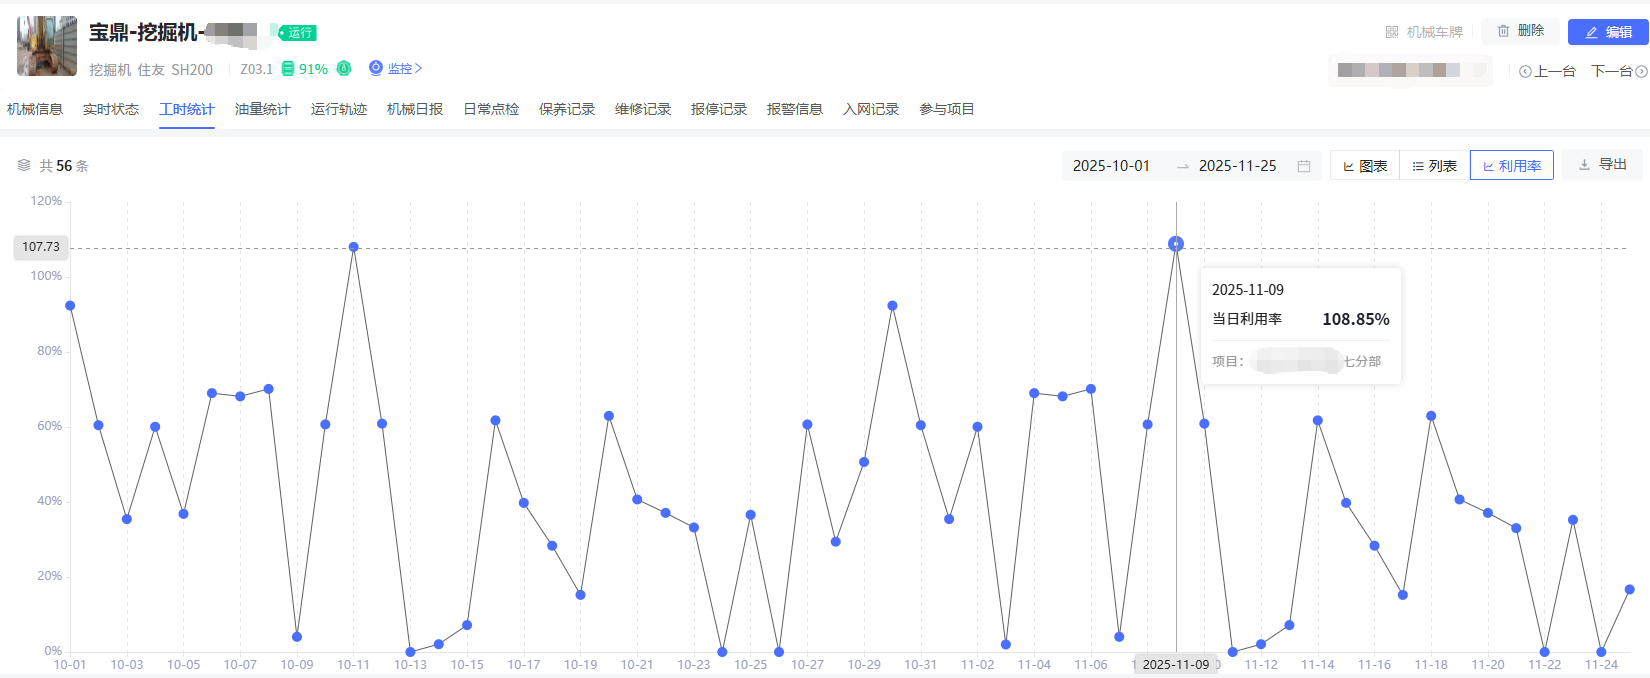The height and width of the screenshot is (678, 1650).
Task: Select the 利用率 utilization view
Action: click(1512, 166)
